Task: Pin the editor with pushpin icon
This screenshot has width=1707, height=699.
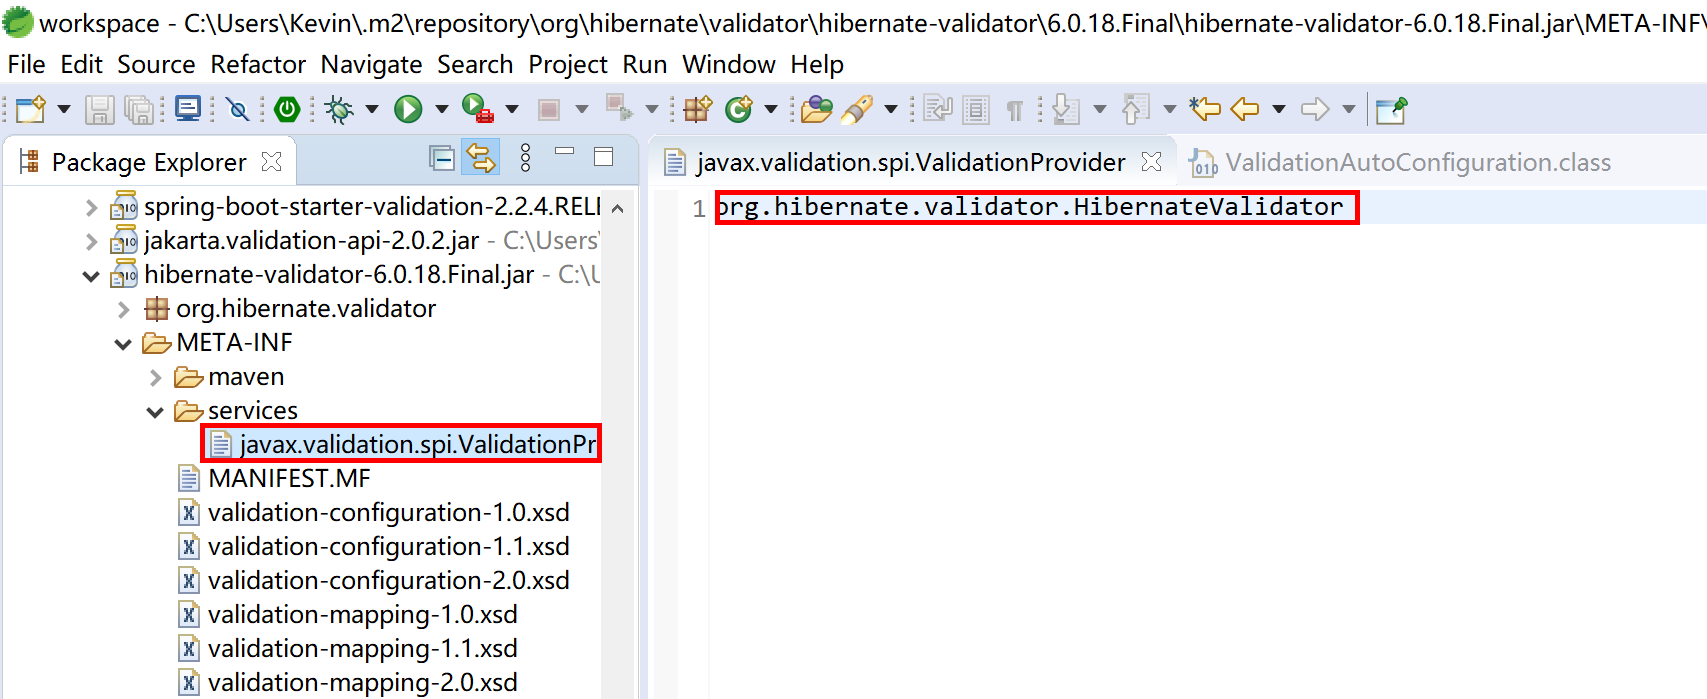Action: click(x=1391, y=109)
